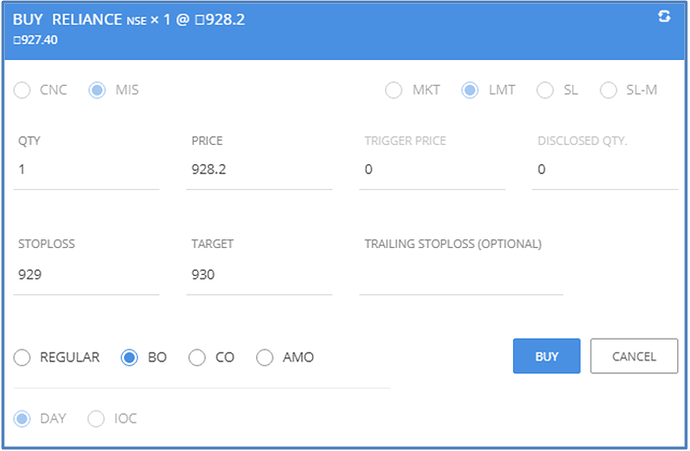Click the refresh icon in order header
Screen dimensions: 690x451
click(x=664, y=17)
